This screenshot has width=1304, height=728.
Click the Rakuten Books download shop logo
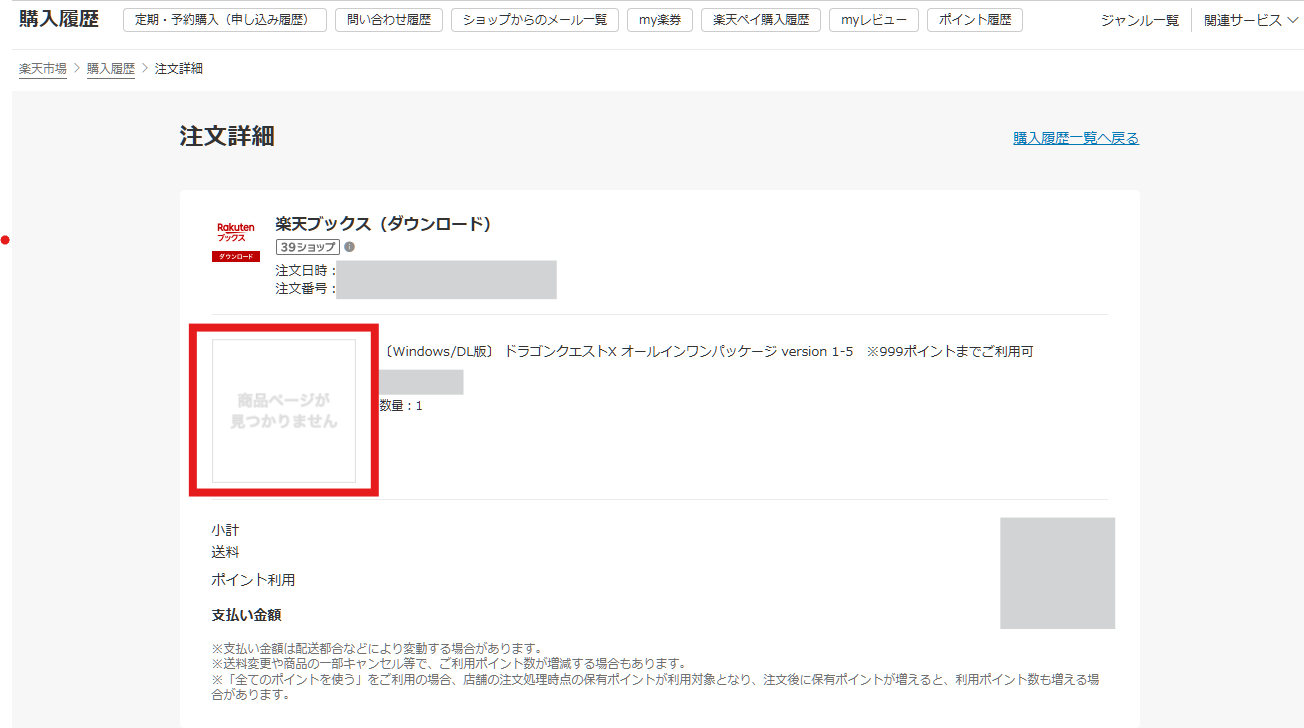[237, 242]
